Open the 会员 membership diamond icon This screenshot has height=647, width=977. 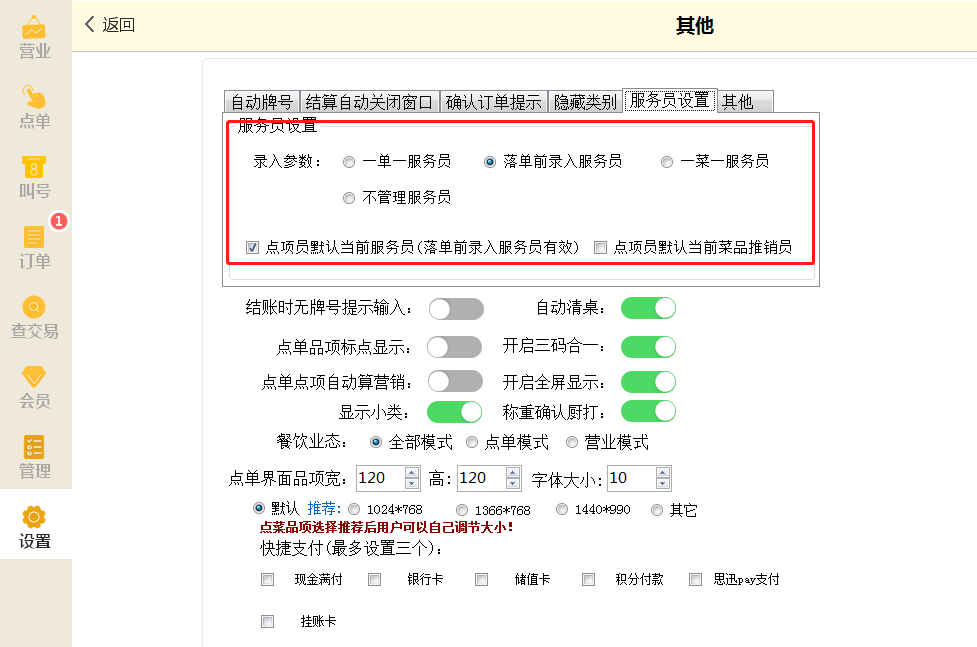point(34,378)
